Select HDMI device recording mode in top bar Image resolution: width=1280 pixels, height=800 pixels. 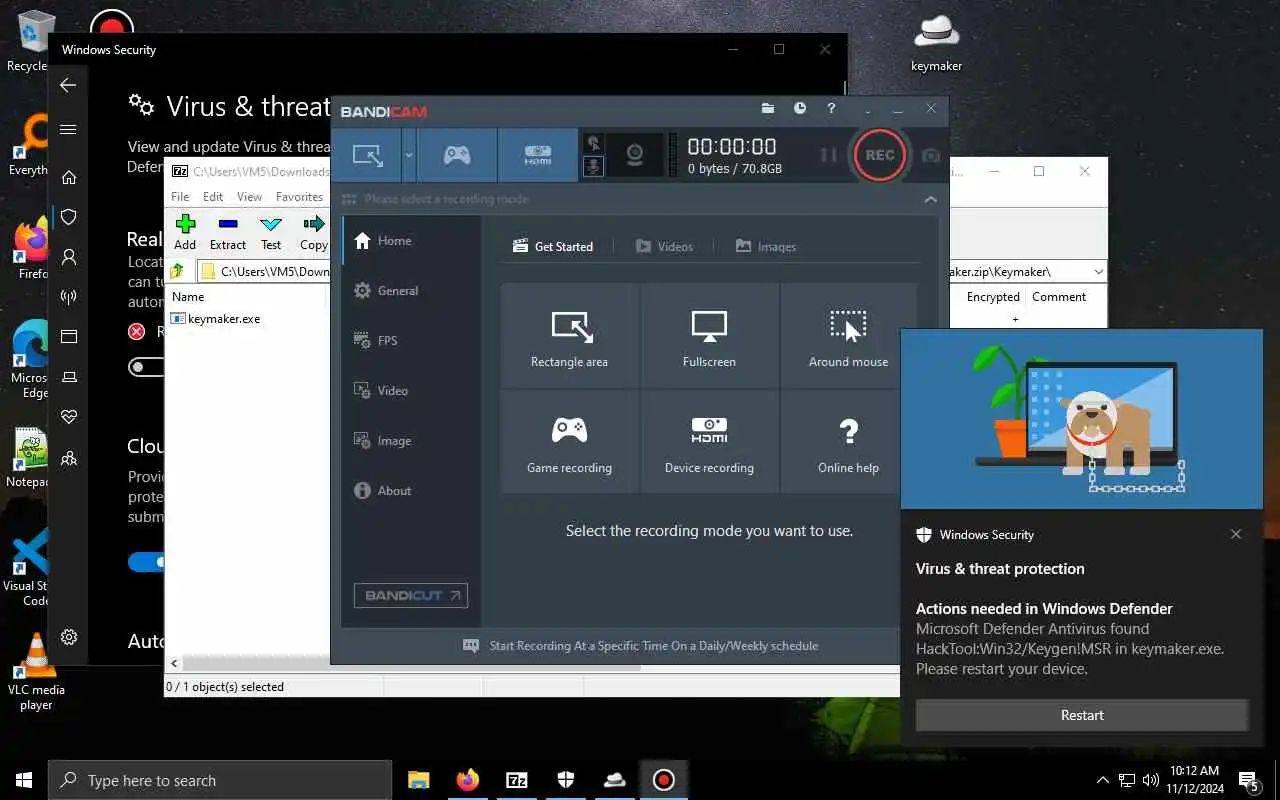pyautogui.click(x=538, y=155)
